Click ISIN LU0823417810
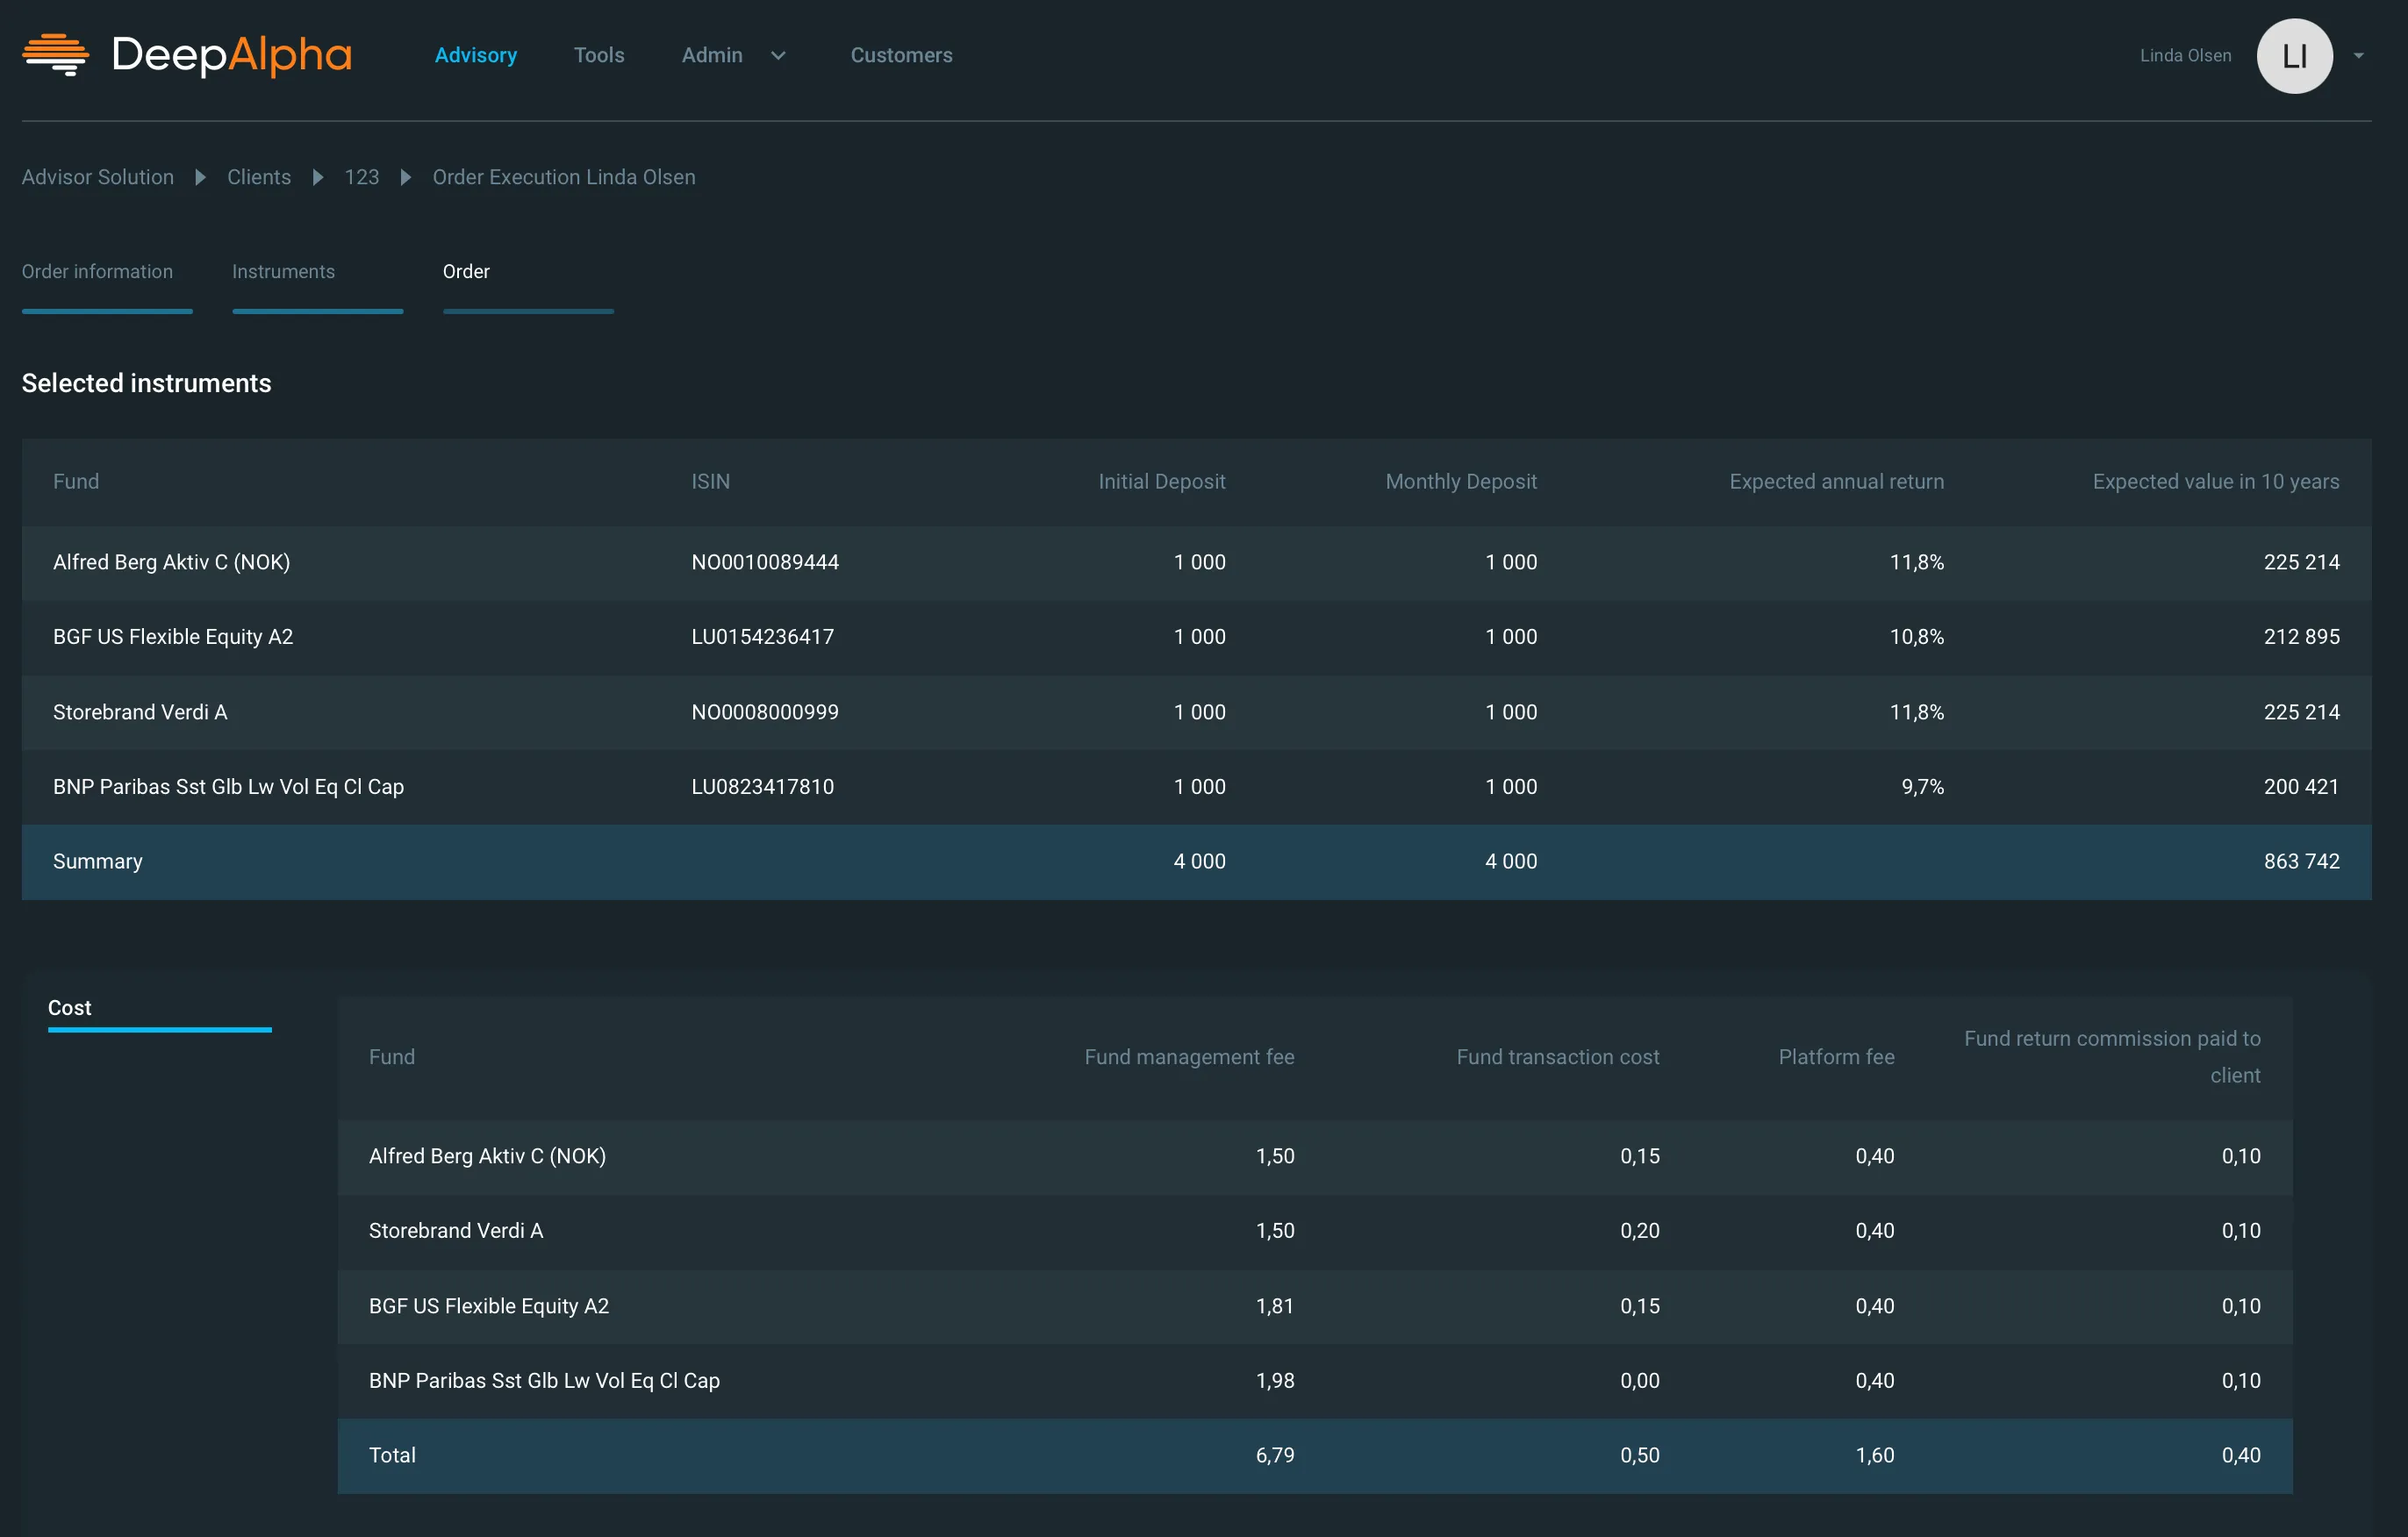The width and height of the screenshot is (2408, 1537). (763, 786)
